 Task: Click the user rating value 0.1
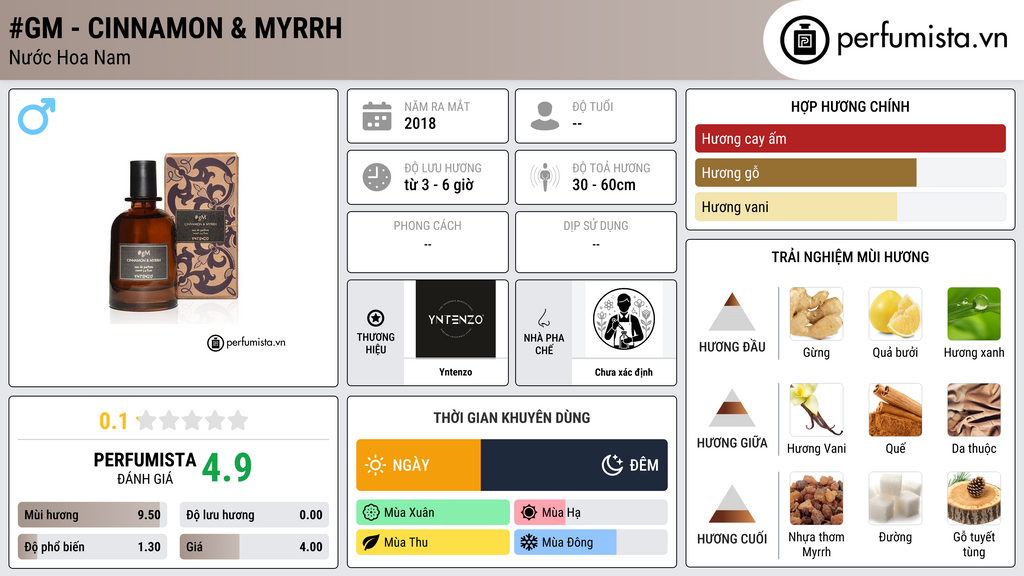113,421
